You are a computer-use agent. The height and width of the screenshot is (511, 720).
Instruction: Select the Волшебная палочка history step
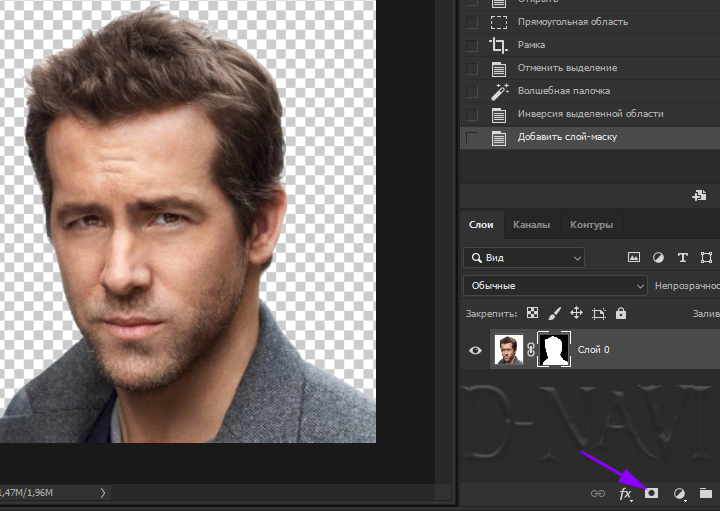[590, 91]
